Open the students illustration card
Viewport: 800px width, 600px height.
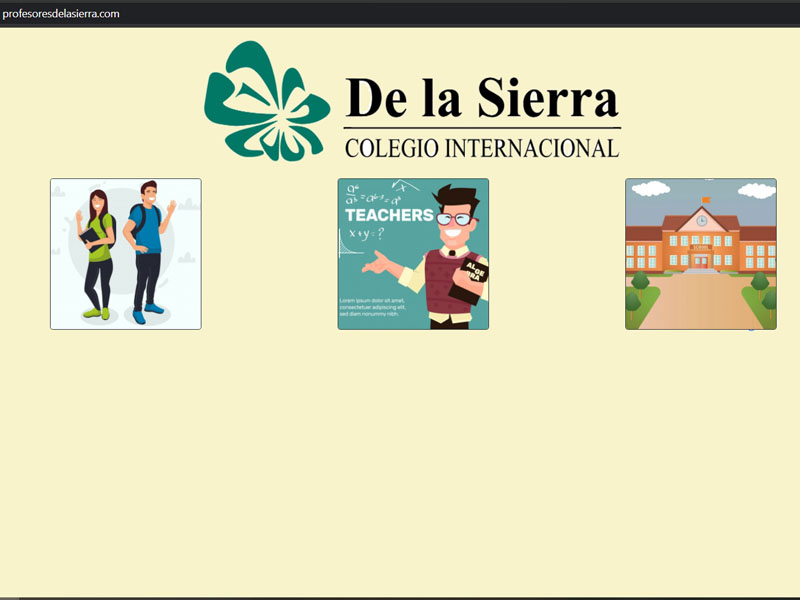(x=126, y=254)
